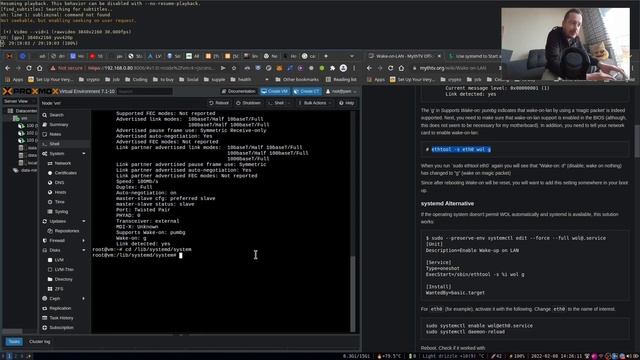Open the Shell dropdown in the node toolbar

click(279, 103)
